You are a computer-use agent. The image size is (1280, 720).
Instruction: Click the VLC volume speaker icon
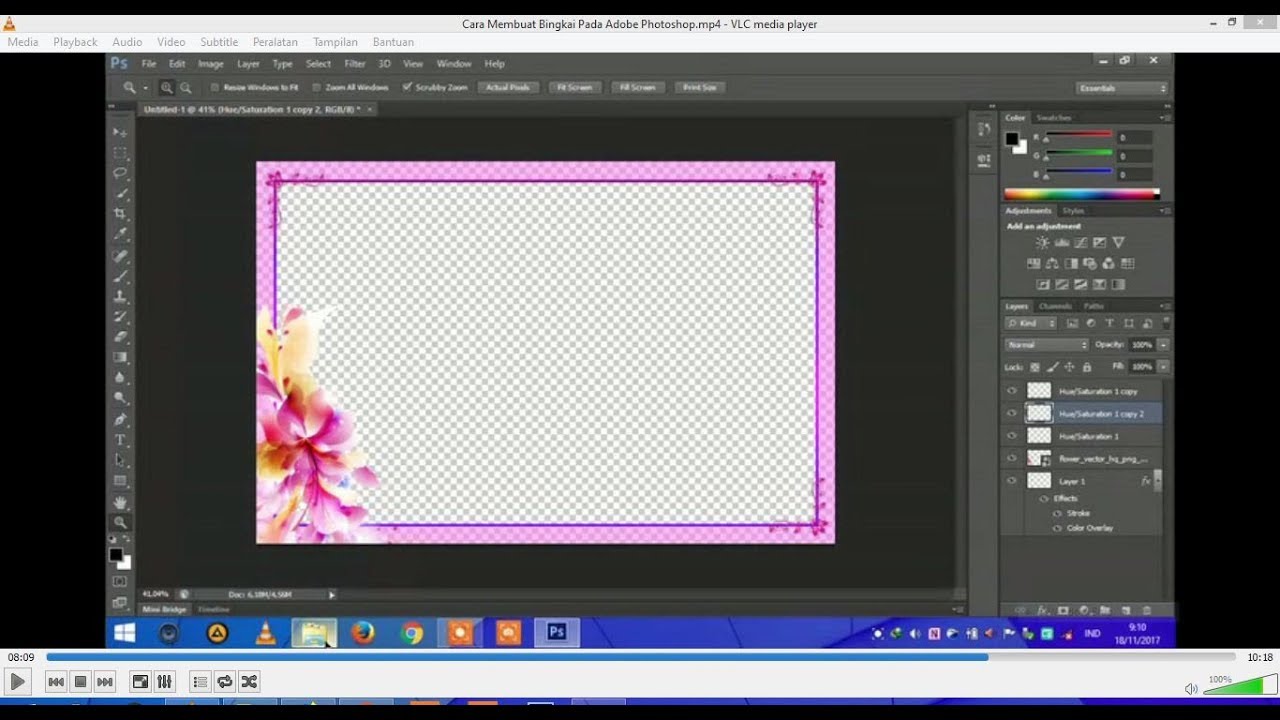pyautogui.click(x=1191, y=688)
